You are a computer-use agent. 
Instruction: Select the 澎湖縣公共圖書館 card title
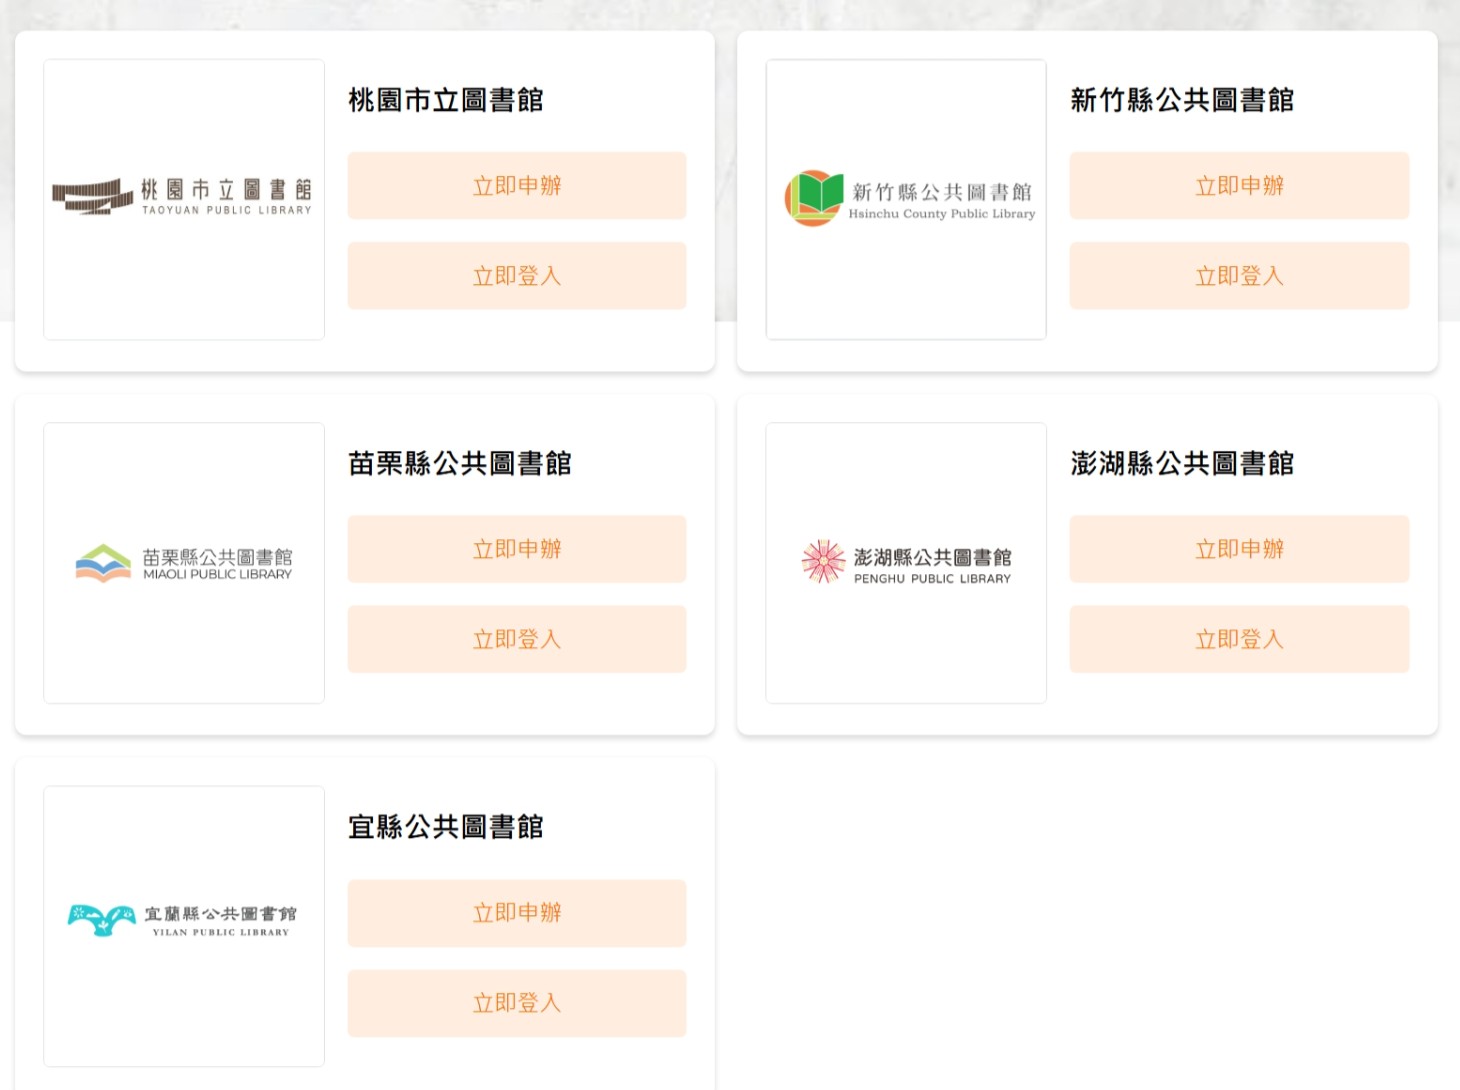coord(1182,463)
